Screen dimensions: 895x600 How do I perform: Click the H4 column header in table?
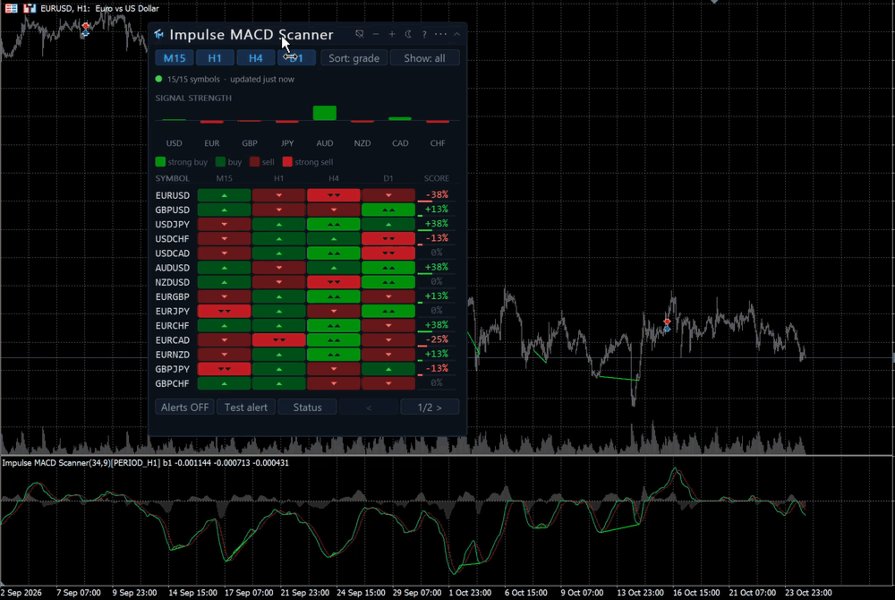click(x=333, y=179)
